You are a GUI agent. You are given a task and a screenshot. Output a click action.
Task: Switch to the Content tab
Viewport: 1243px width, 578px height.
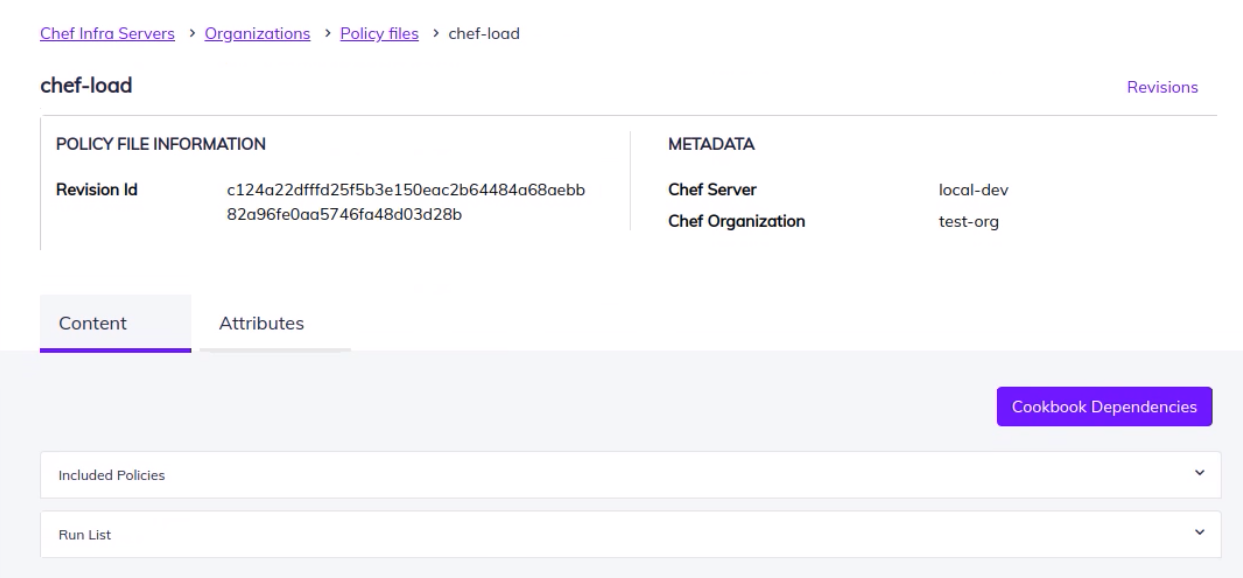coord(93,323)
